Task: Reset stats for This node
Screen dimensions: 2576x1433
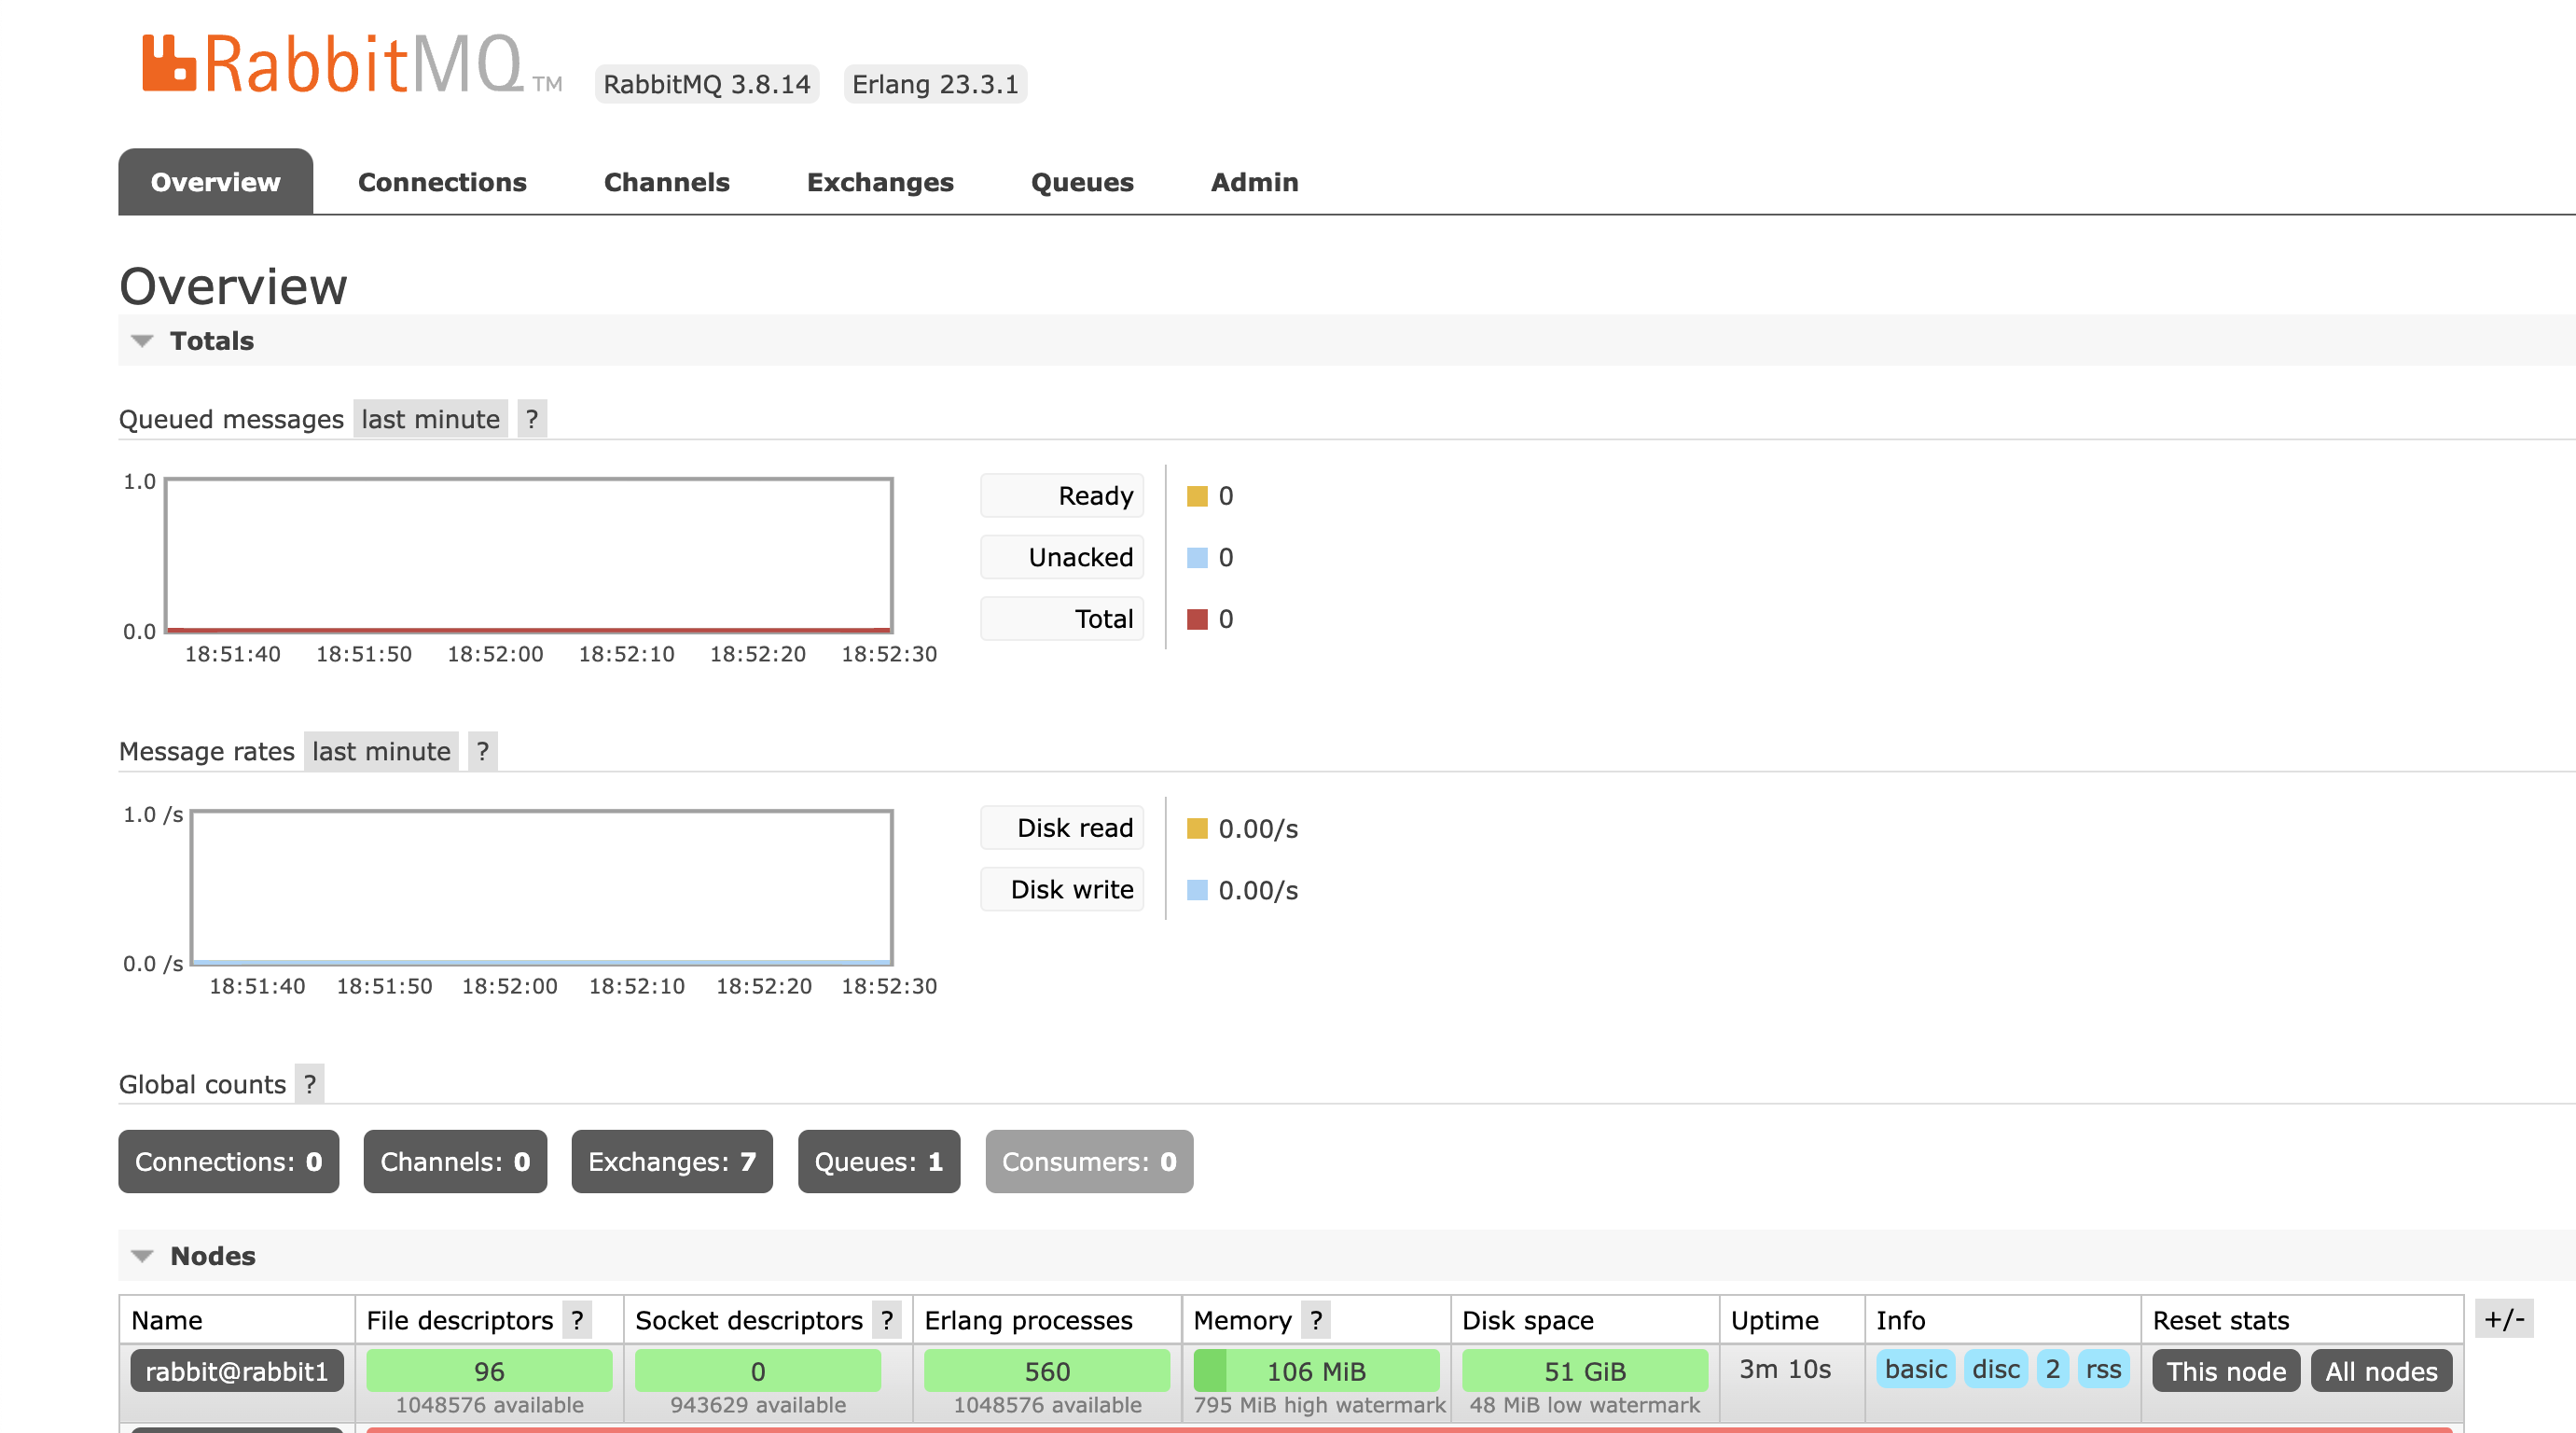Action: 2225,1371
